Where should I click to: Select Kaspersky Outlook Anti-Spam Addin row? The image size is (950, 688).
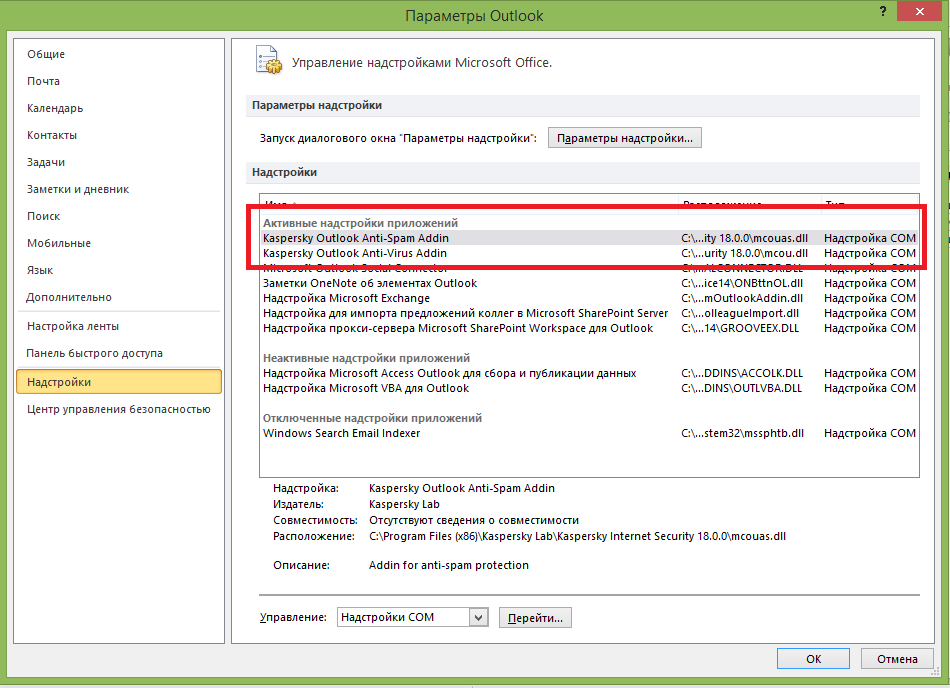tap(589, 238)
